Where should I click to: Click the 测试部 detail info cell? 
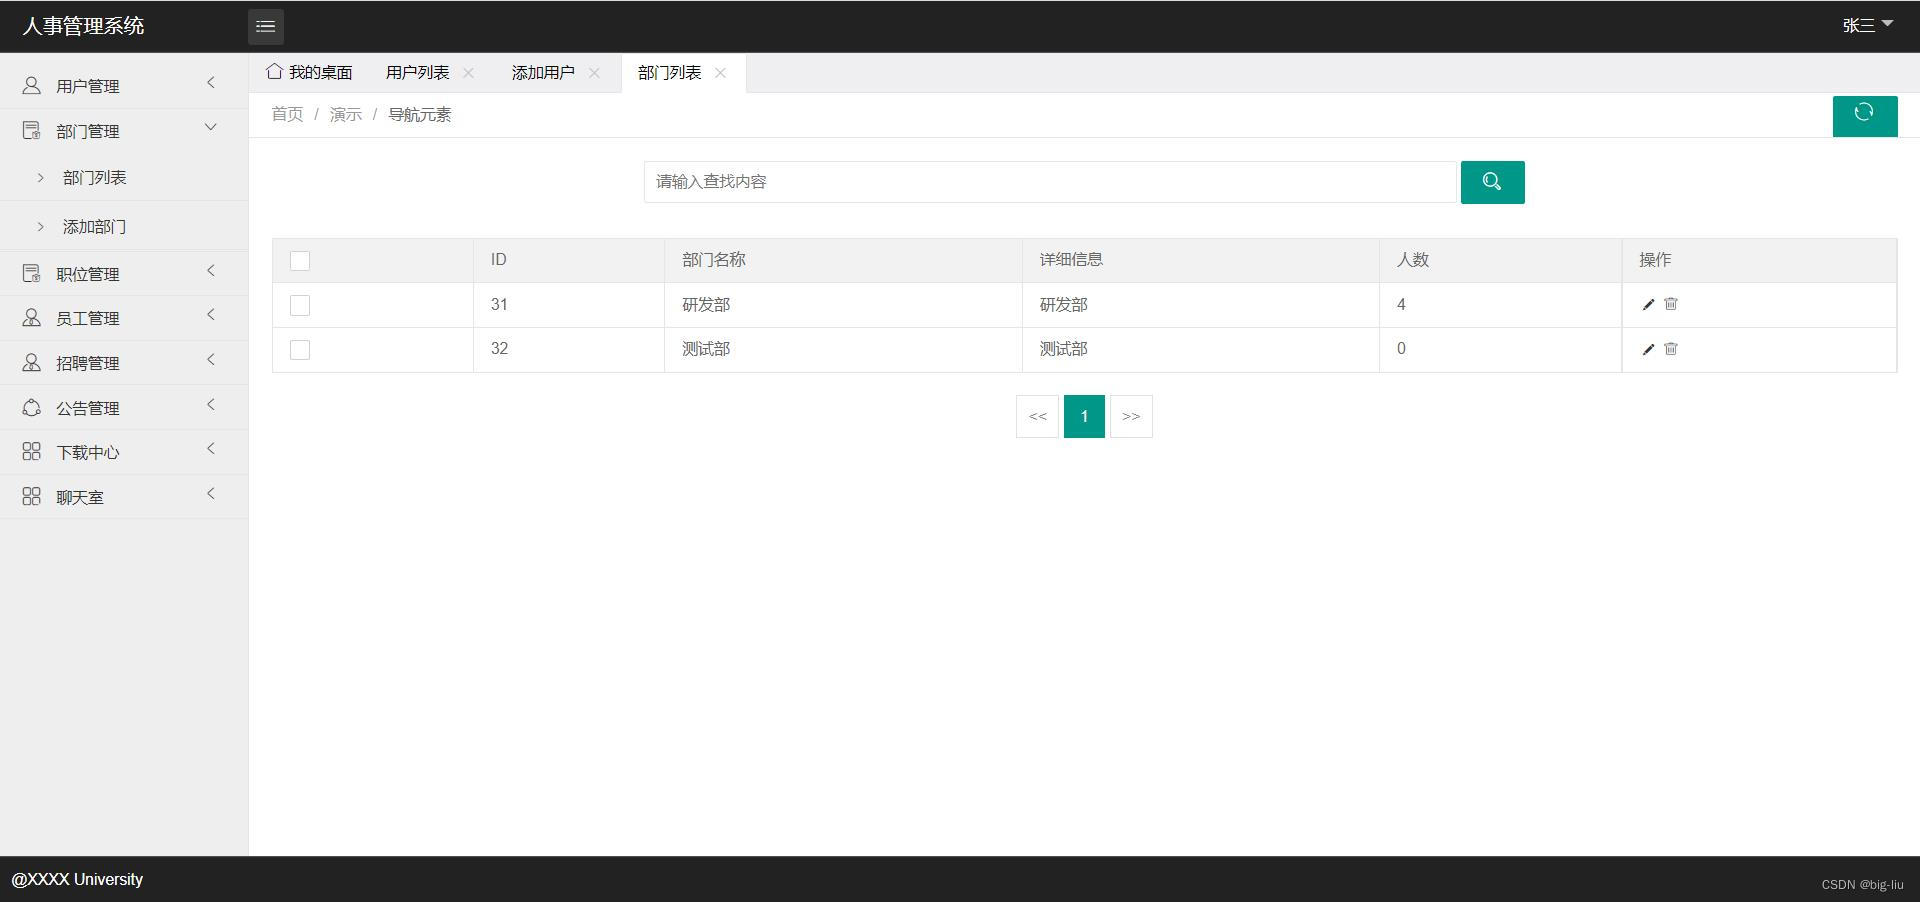(1201, 350)
